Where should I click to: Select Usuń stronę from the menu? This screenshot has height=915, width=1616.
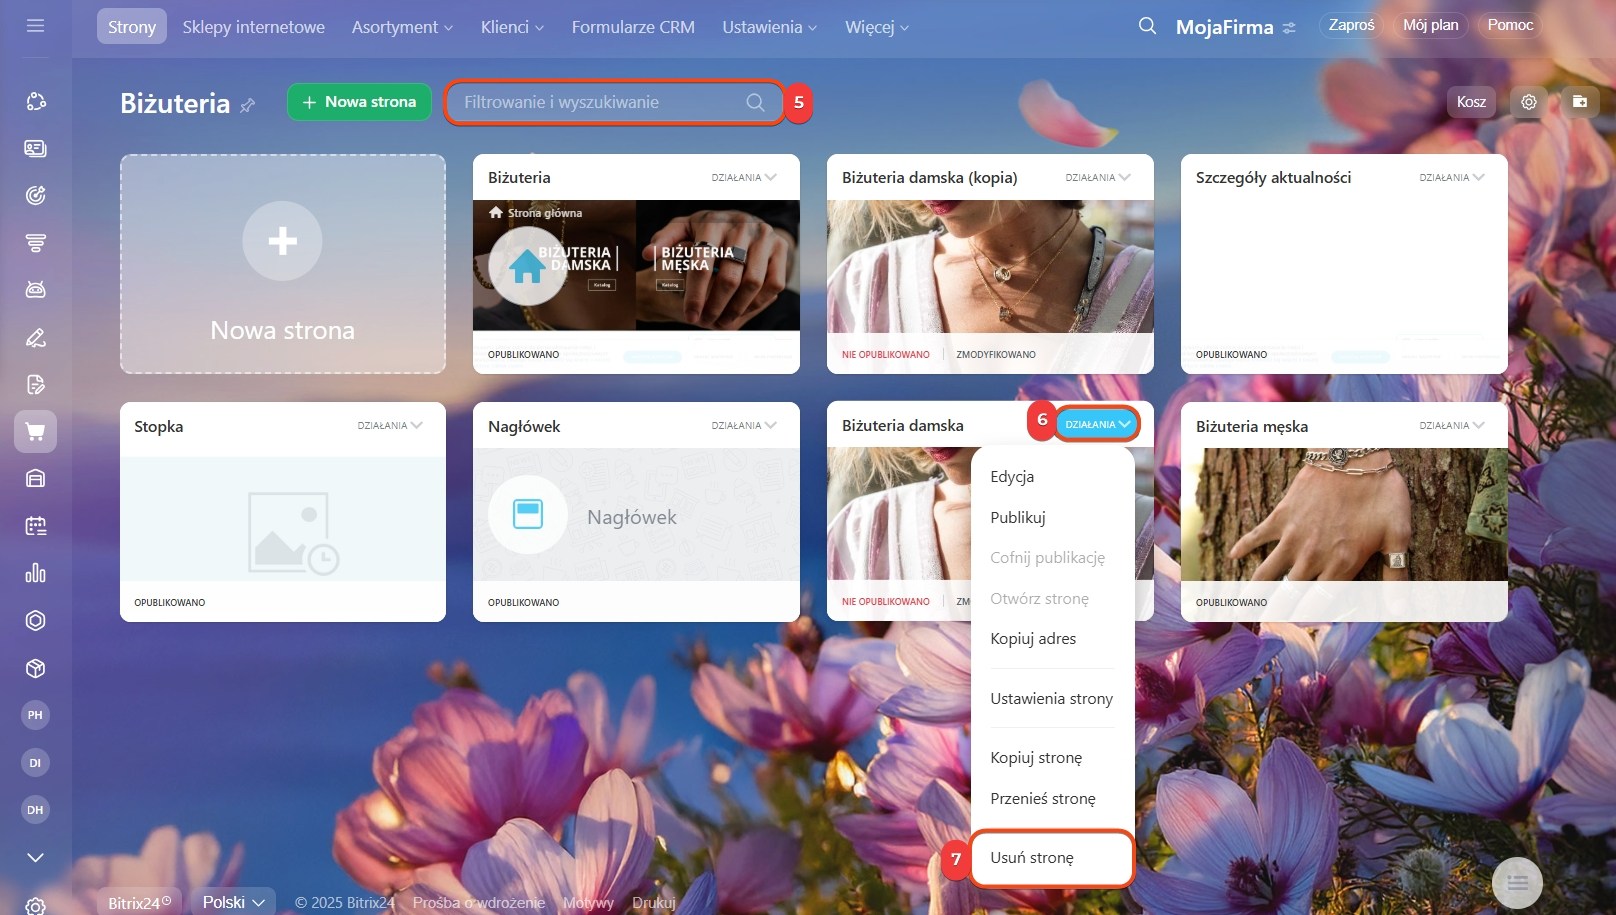[1032, 858]
